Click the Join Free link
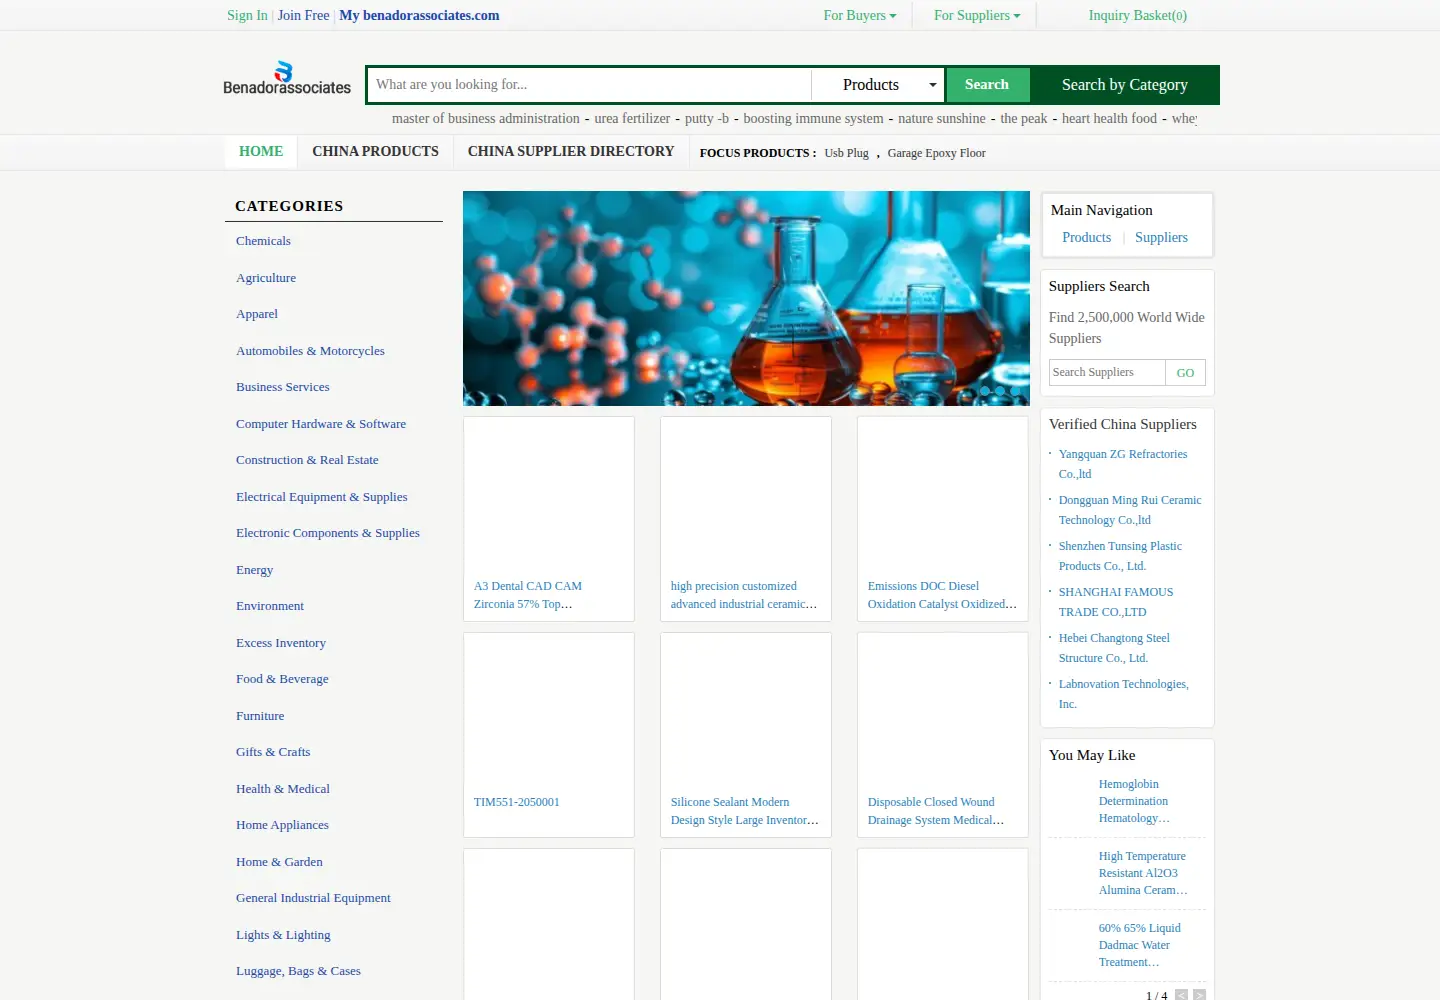The height and width of the screenshot is (1000, 1440). coord(303,15)
